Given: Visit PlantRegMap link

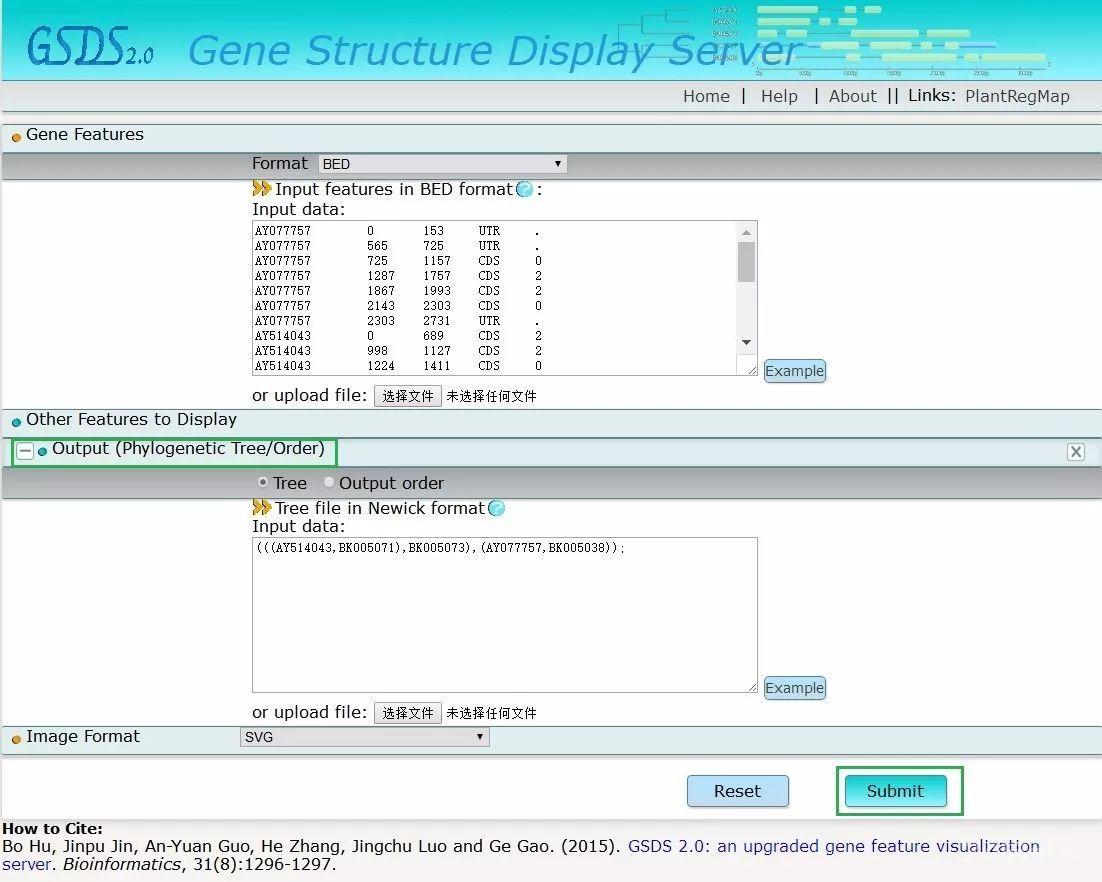Looking at the screenshot, I should click(x=1017, y=96).
